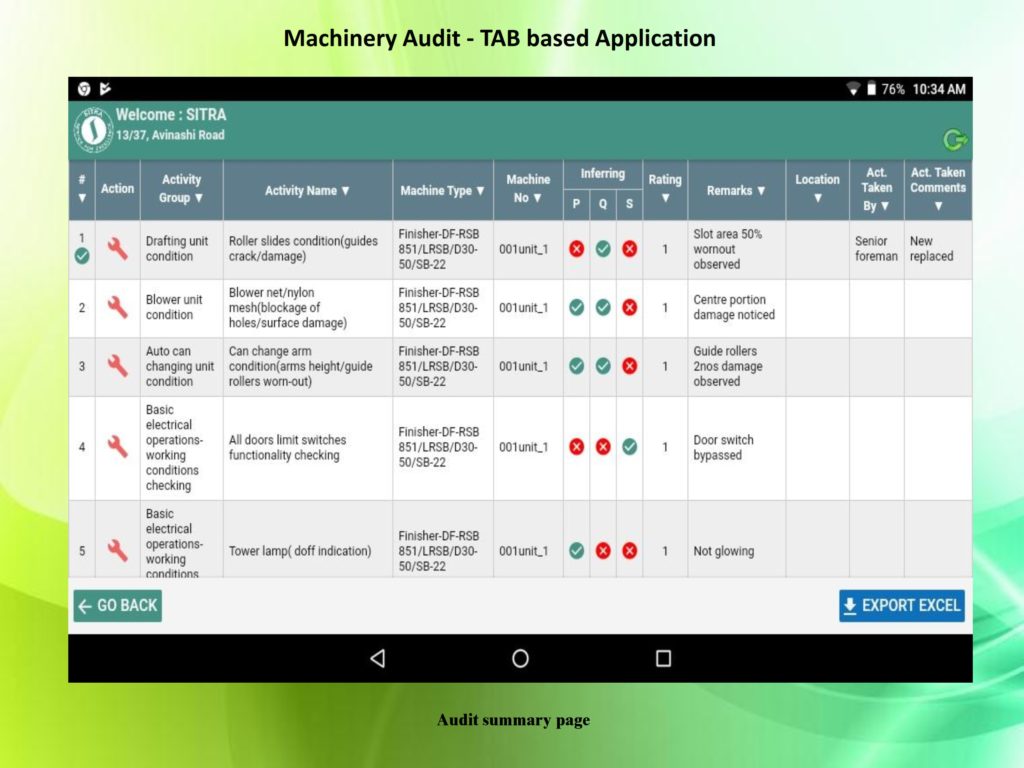Click the EXPORT EXCEL button

[902, 605]
